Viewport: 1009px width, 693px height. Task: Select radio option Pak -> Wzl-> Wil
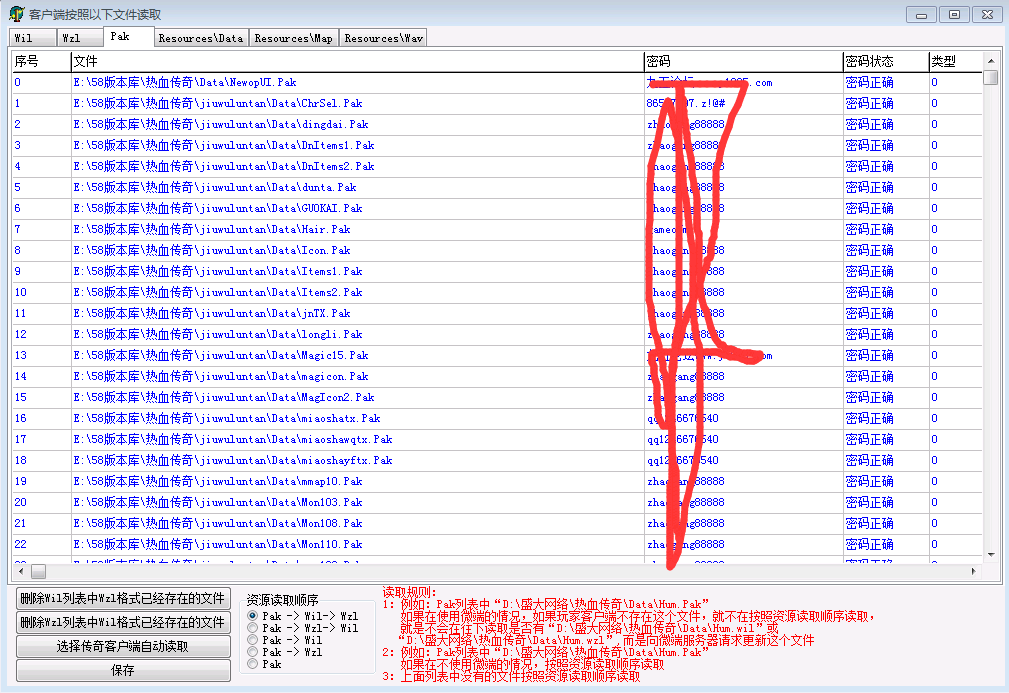pyautogui.click(x=253, y=629)
